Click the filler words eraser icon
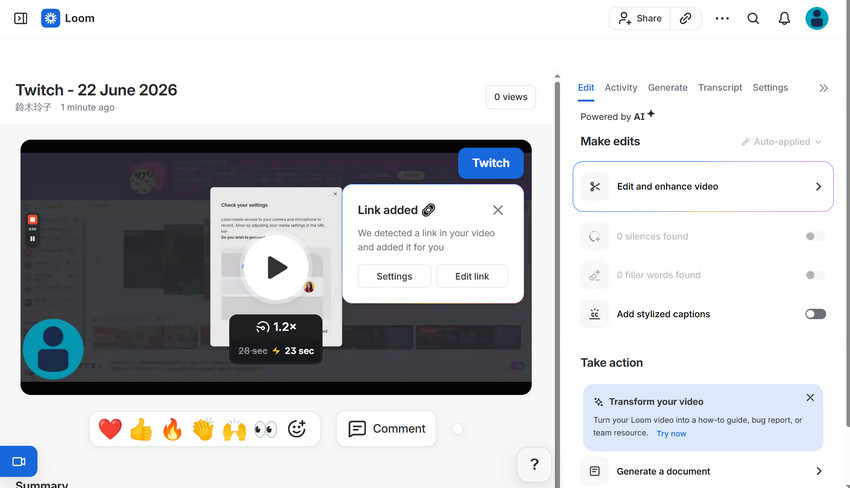The width and height of the screenshot is (850, 488). pyautogui.click(x=595, y=275)
